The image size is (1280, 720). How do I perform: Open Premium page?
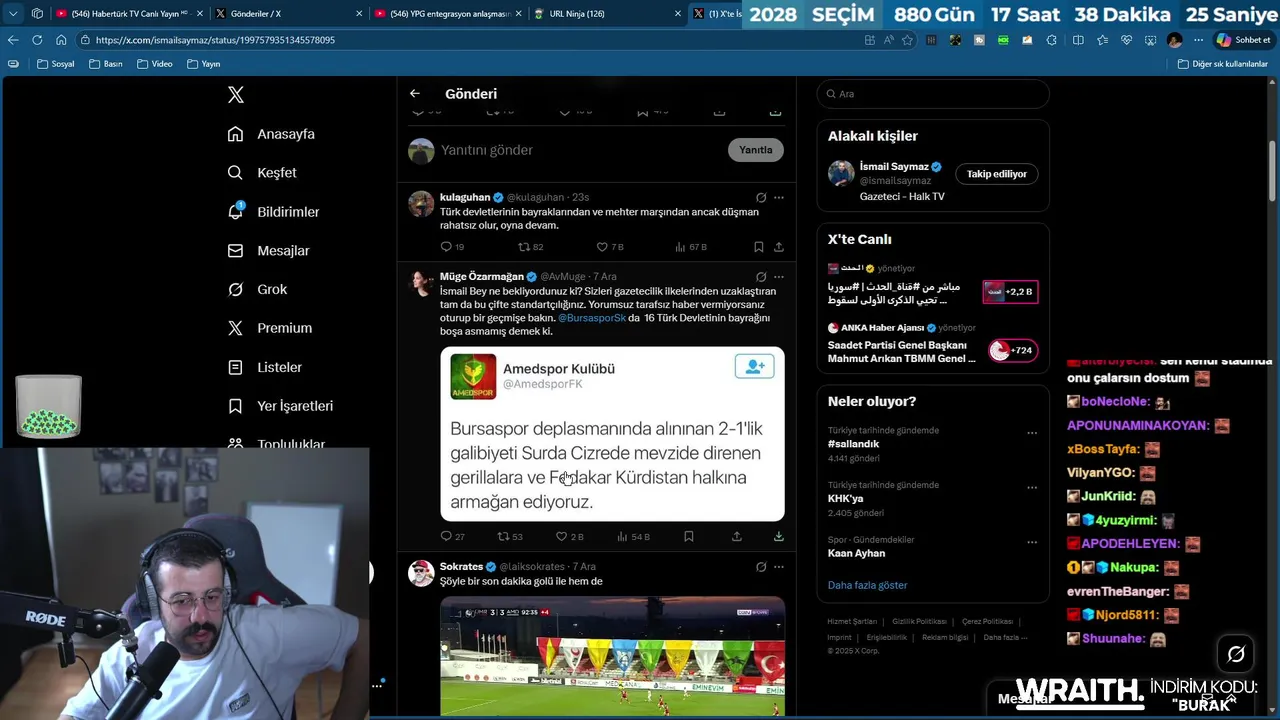[x=269, y=328]
